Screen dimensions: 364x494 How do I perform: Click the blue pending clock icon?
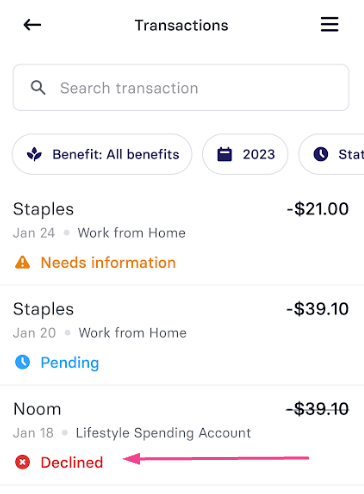(x=23, y=362)
